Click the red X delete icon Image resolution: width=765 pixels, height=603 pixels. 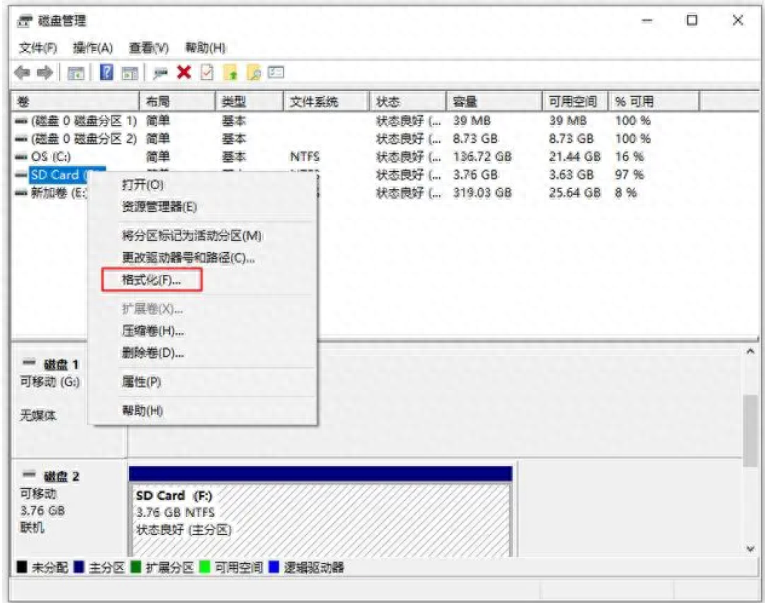(x=184, y=73)
